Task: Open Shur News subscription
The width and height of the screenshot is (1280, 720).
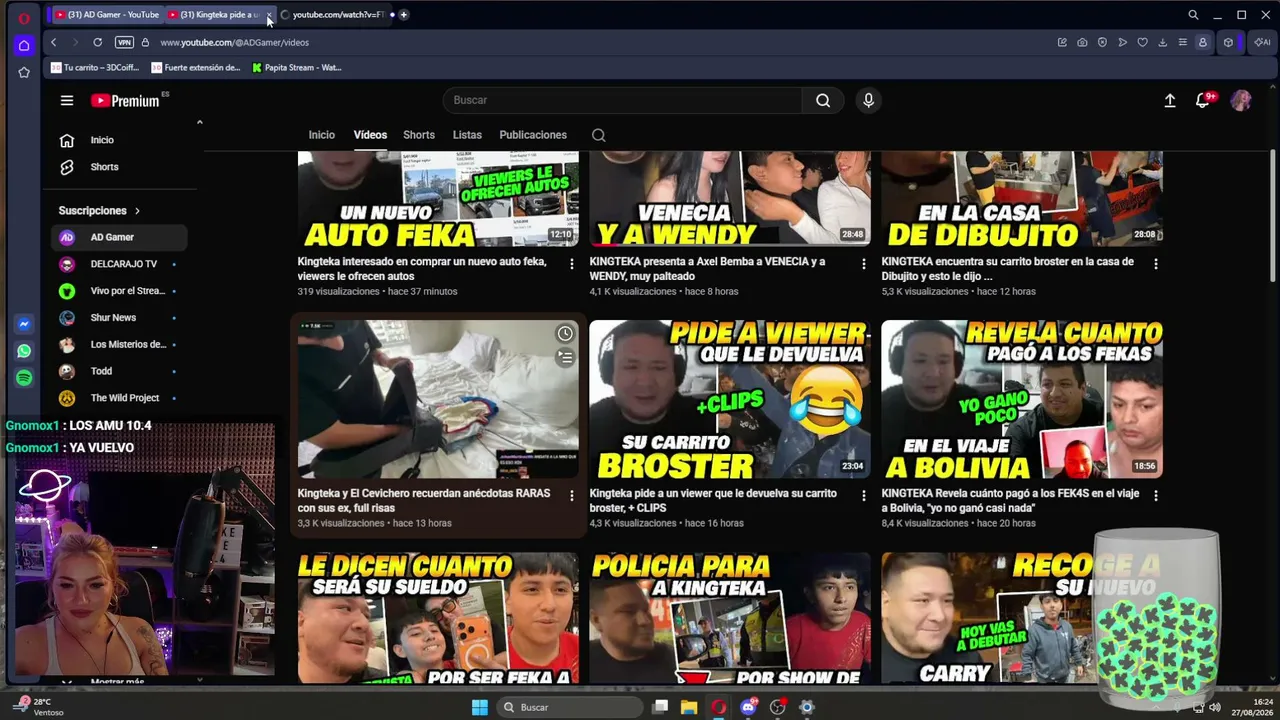Action: (x=119, y=318)
